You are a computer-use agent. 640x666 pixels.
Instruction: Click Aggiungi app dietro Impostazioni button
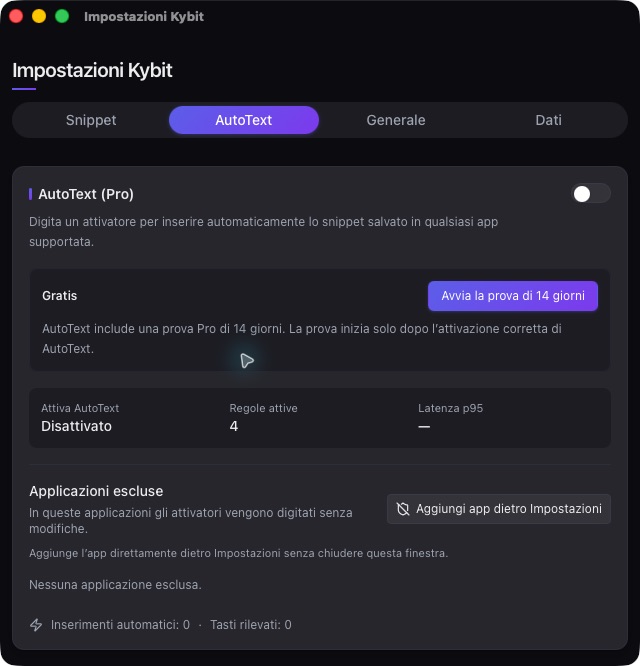[x=499, y=509]
